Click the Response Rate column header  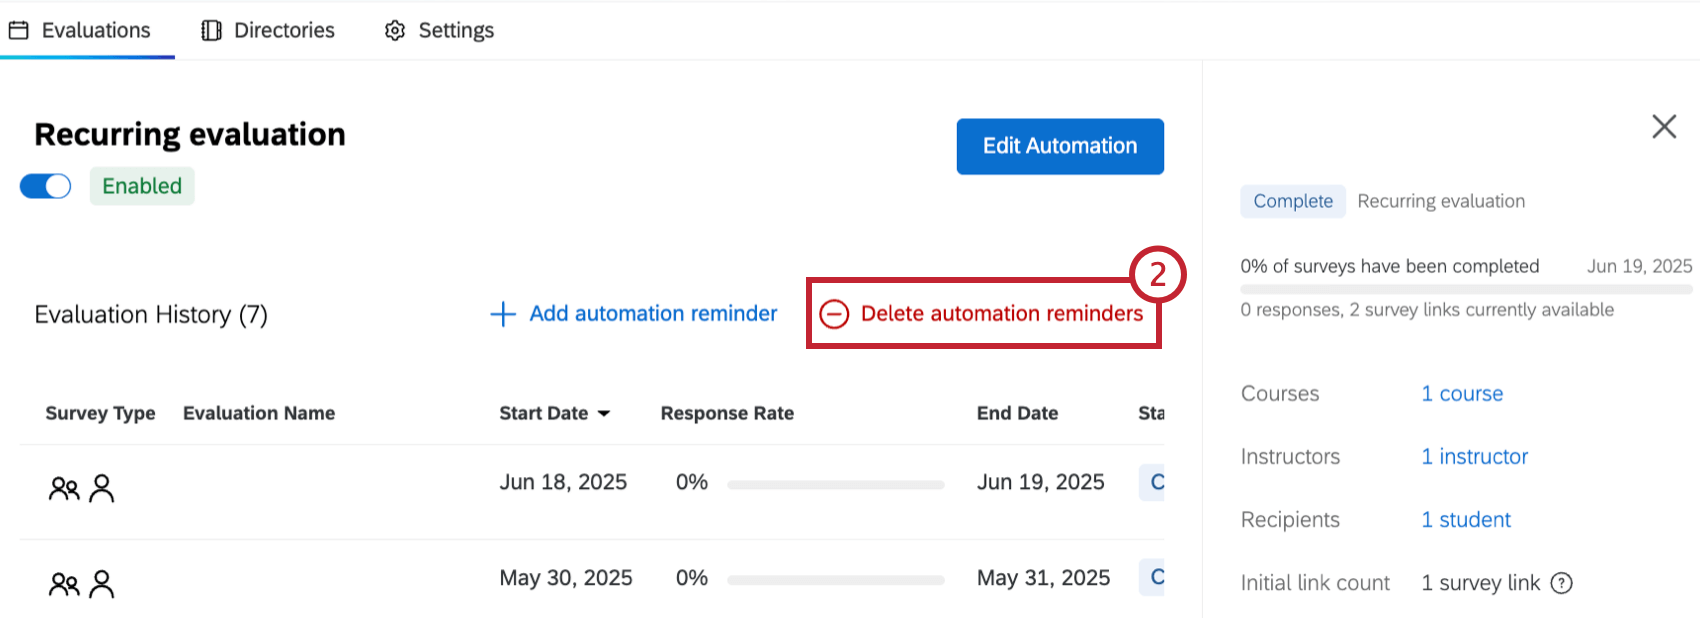click(x=727, y=414)
